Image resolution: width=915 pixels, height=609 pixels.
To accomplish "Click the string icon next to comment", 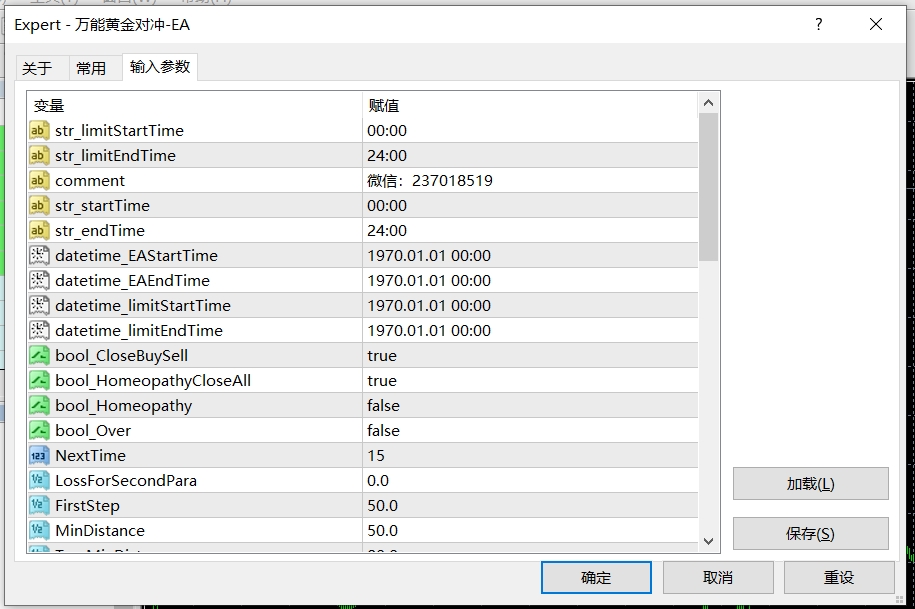I will click(x=39, y=180).
